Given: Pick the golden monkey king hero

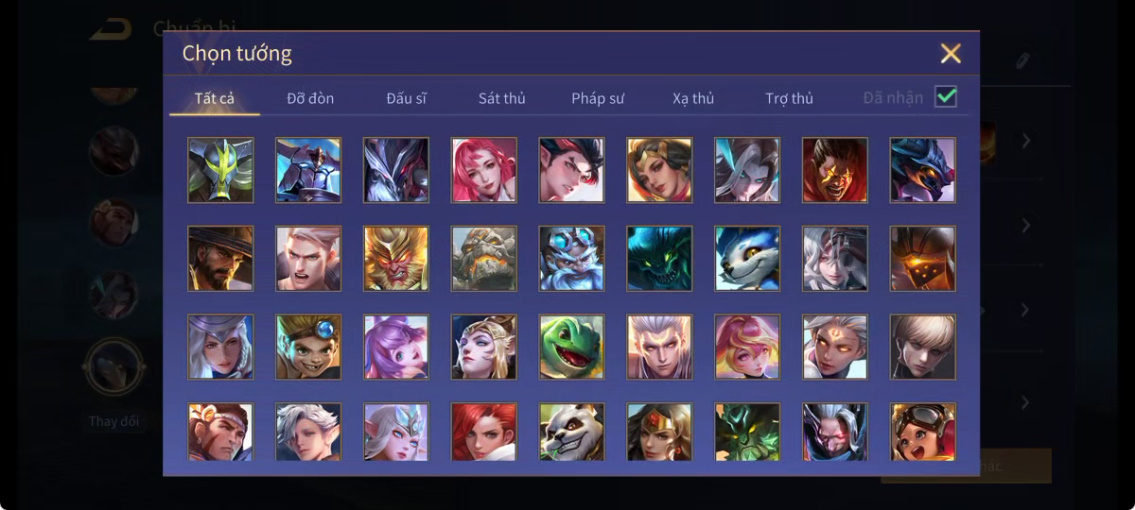Looking at the screenshot, I should (x=396, y=258).
